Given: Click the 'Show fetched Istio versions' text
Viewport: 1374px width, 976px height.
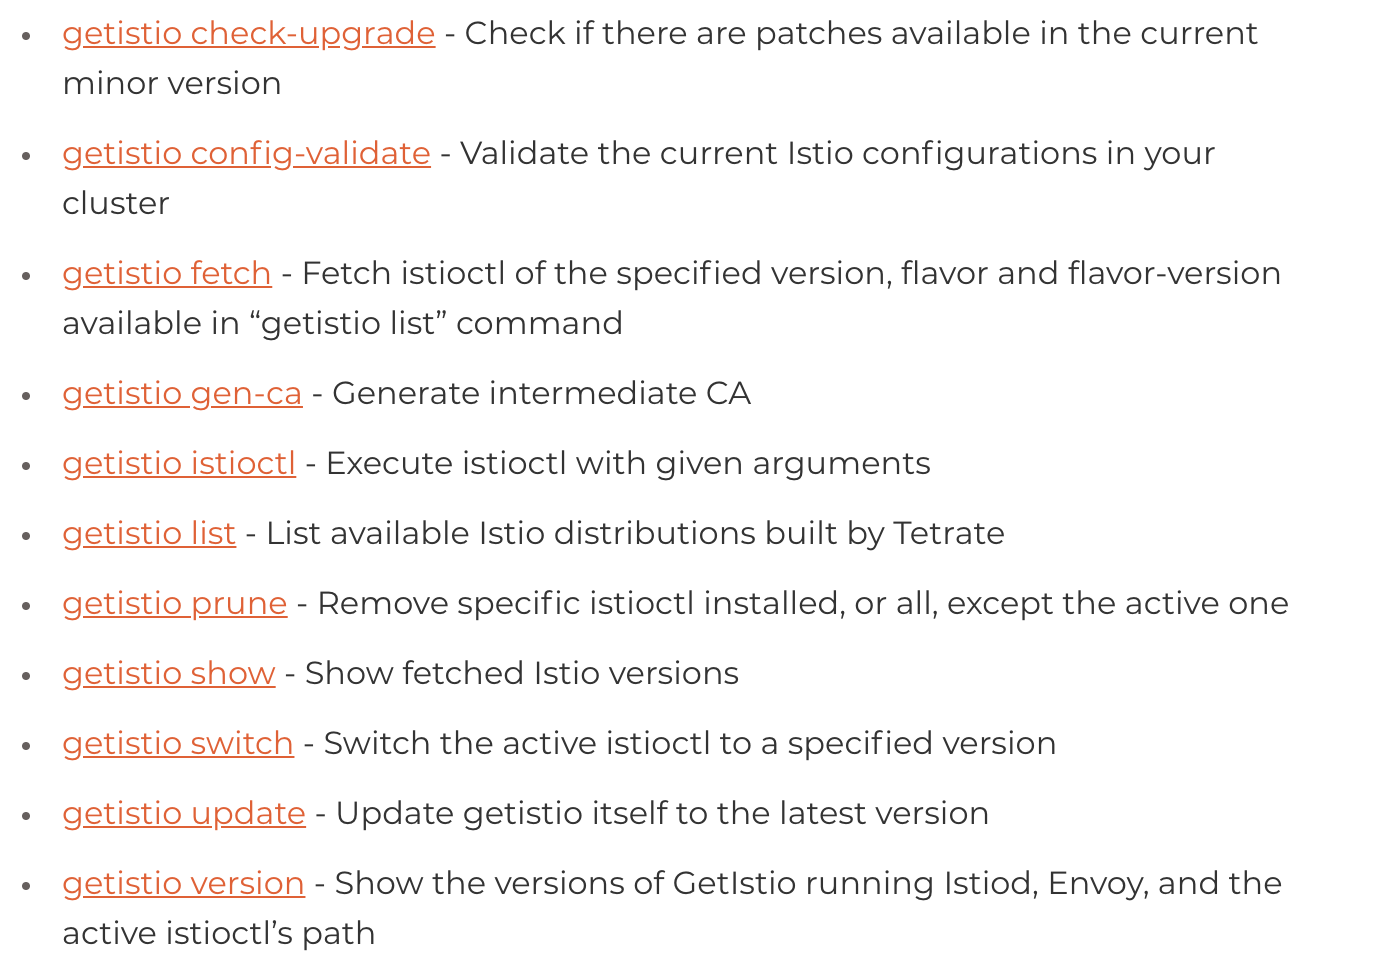Looking at the screenshot, I should pos(521,674).
